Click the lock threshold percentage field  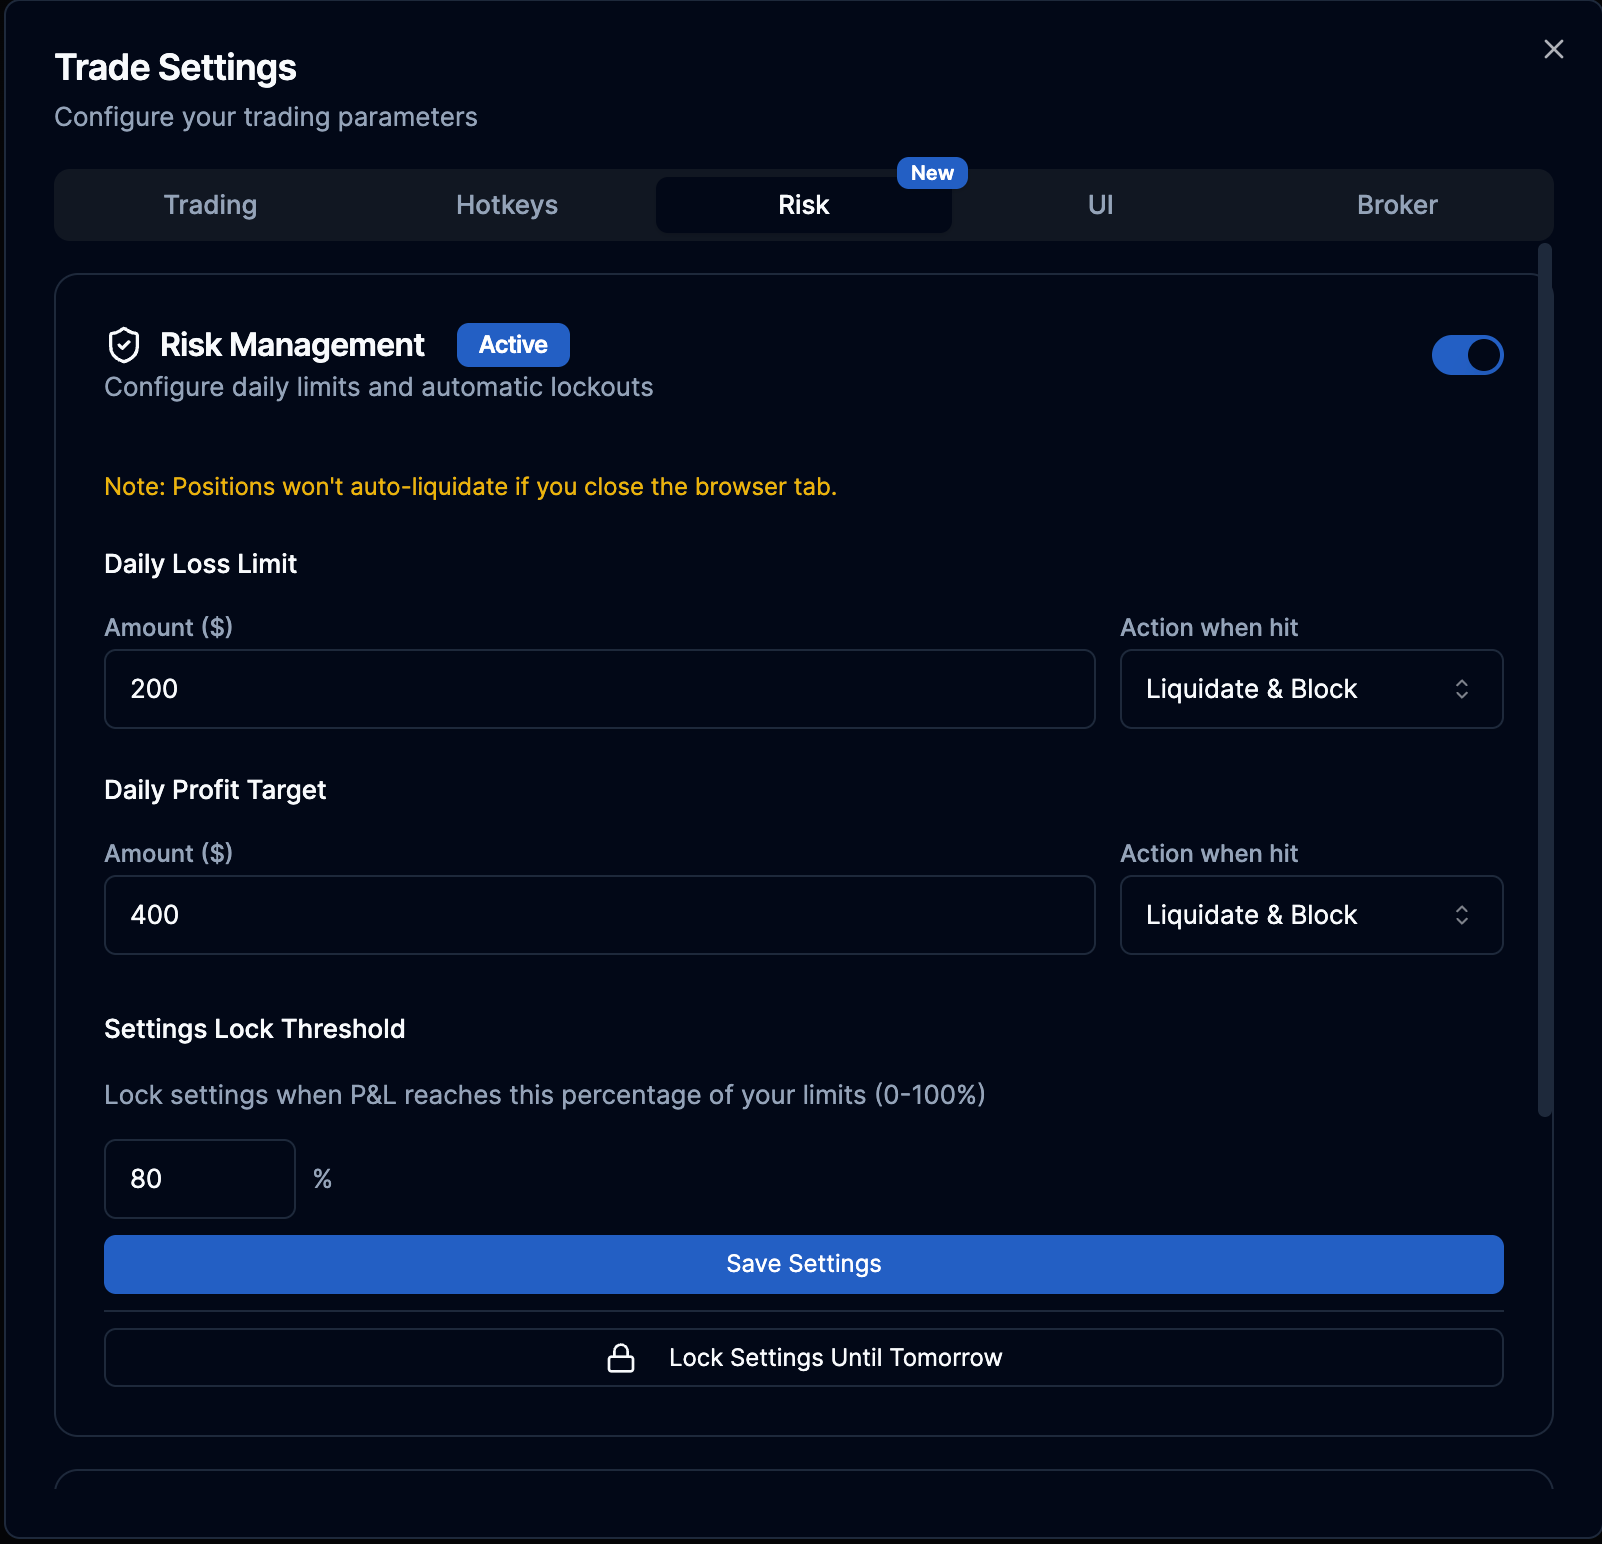click(200, 1179)
